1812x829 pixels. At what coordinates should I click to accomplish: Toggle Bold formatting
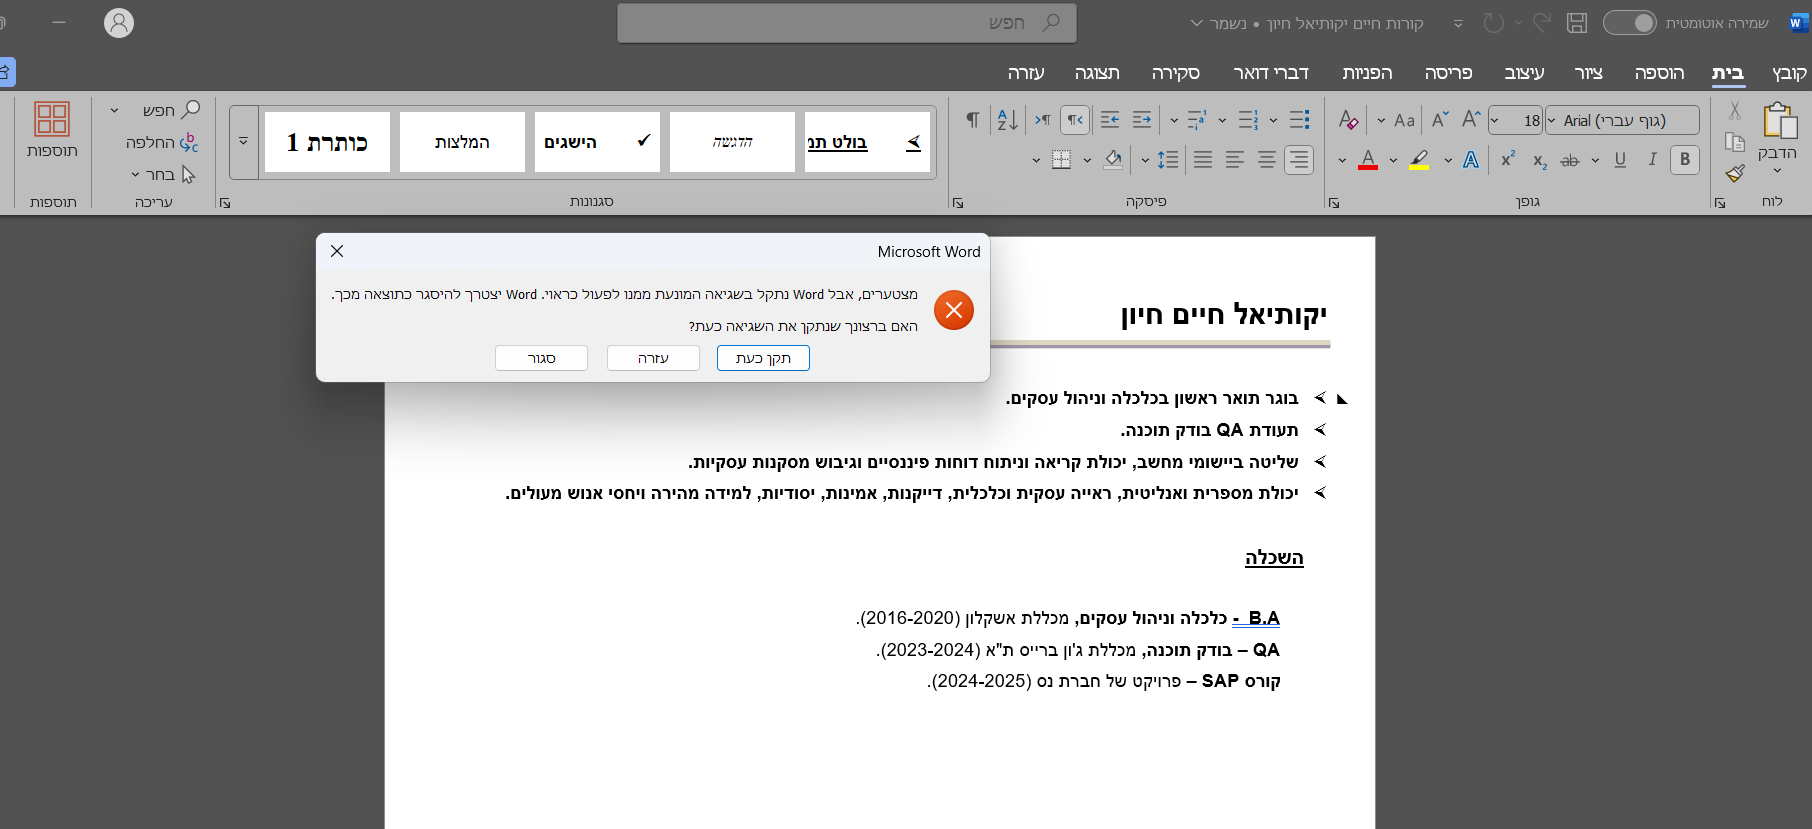click(1685, 160)
